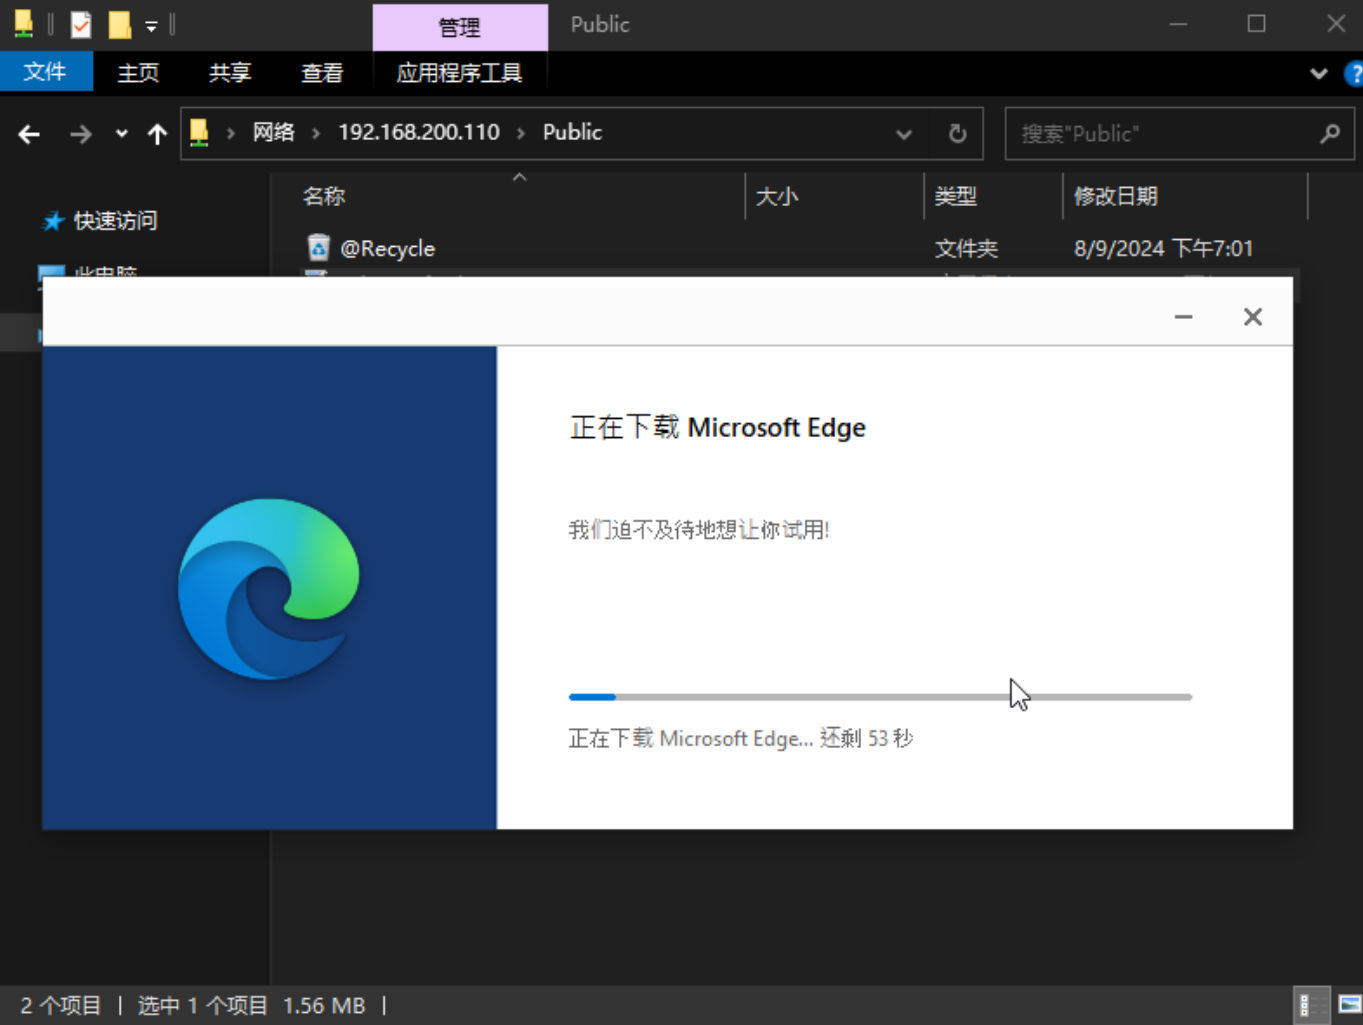Select the 查看 ribbon tab
1363x1025 pixels.
[322, 72]
